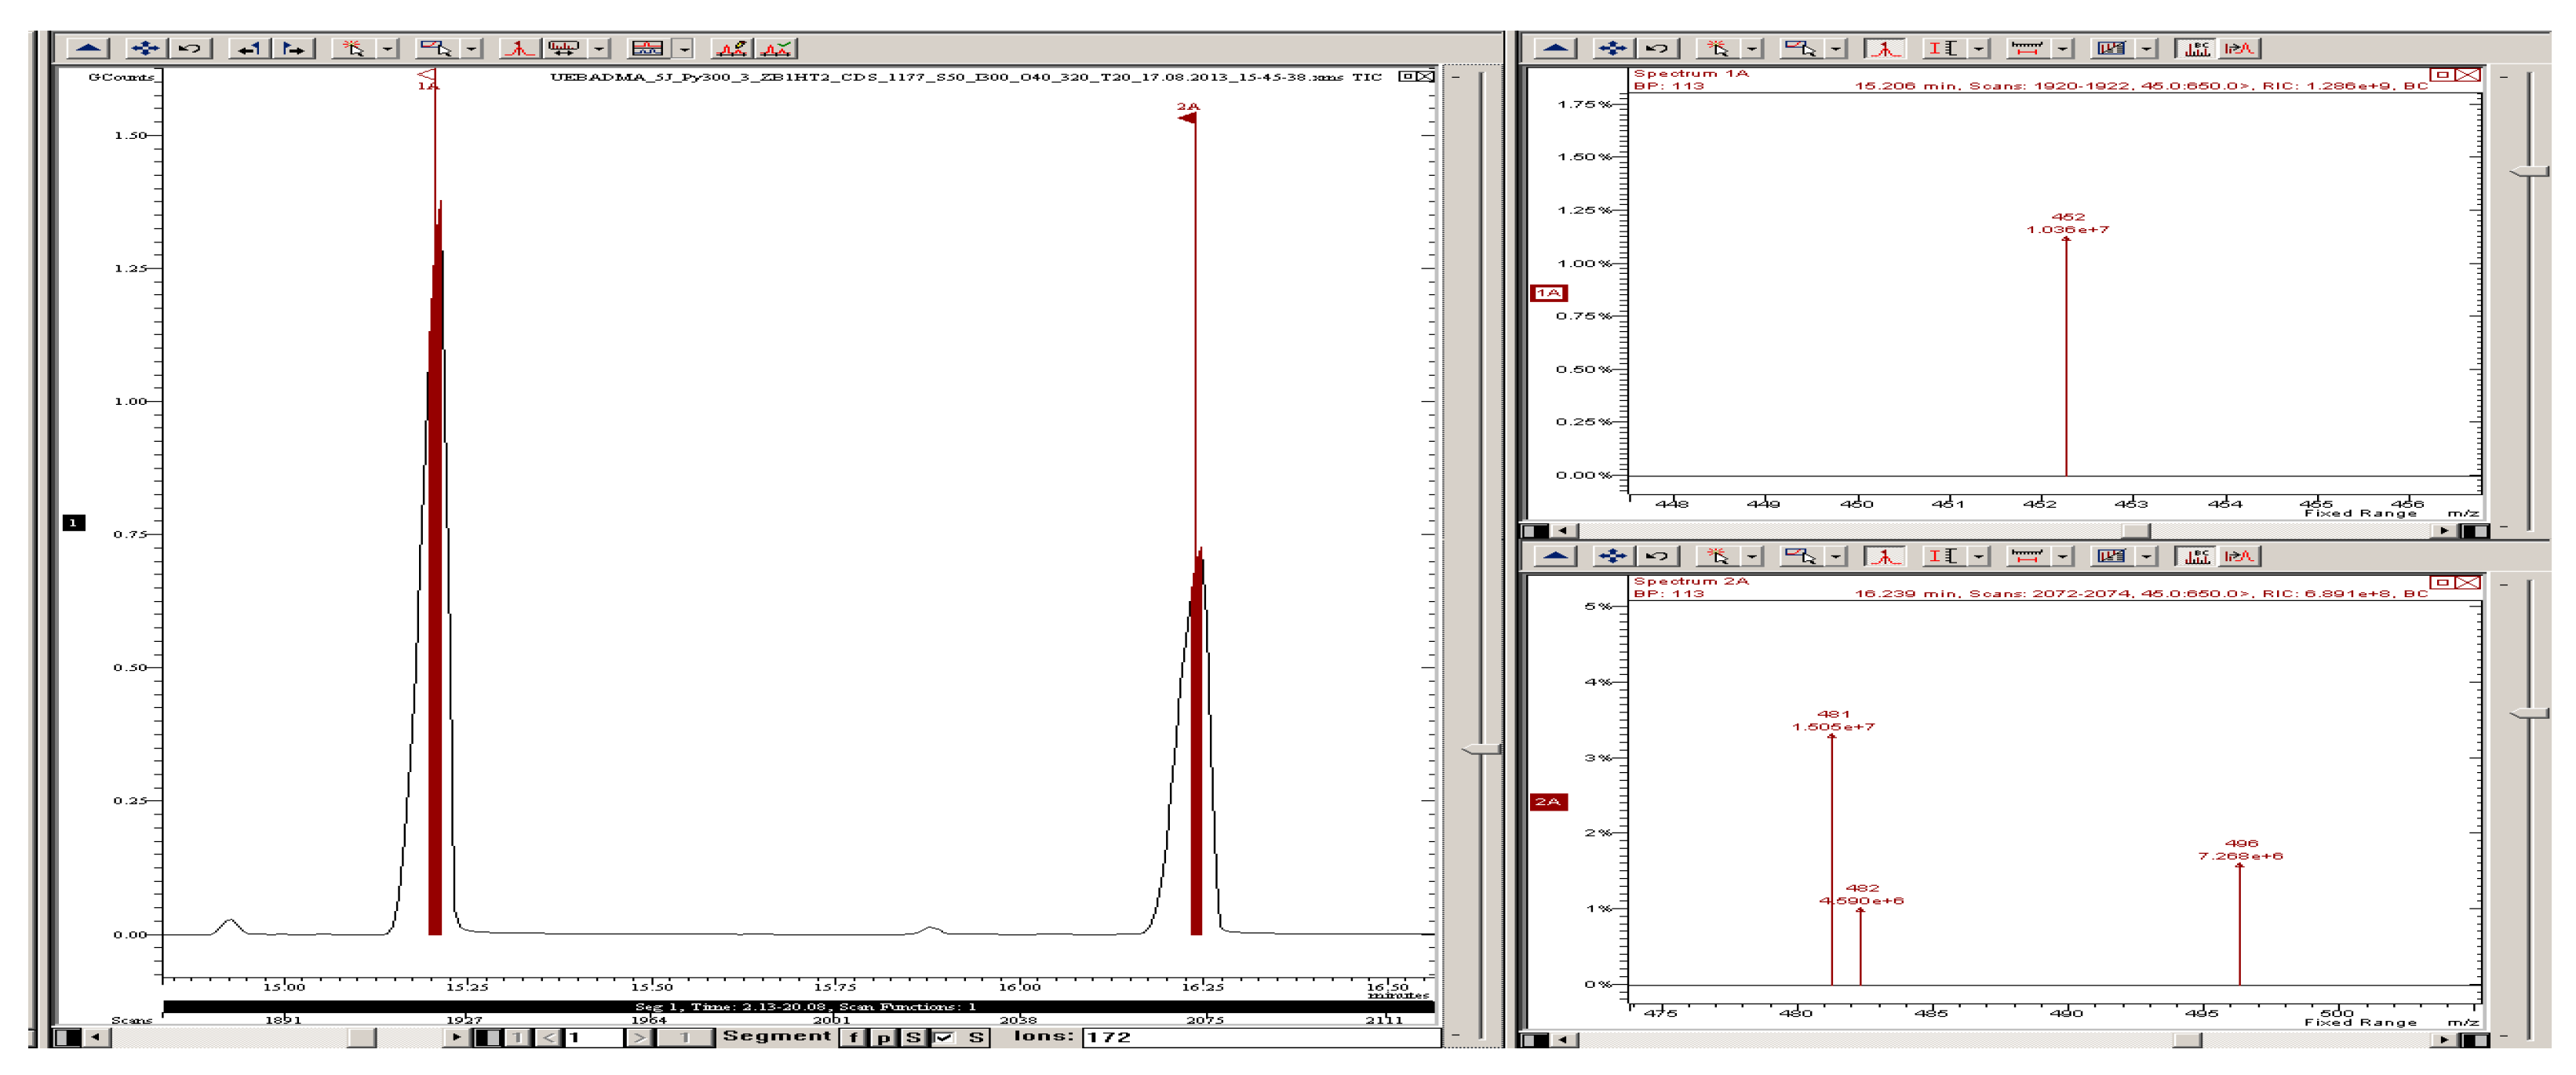Click the previous flag marker button

point(249,48)
